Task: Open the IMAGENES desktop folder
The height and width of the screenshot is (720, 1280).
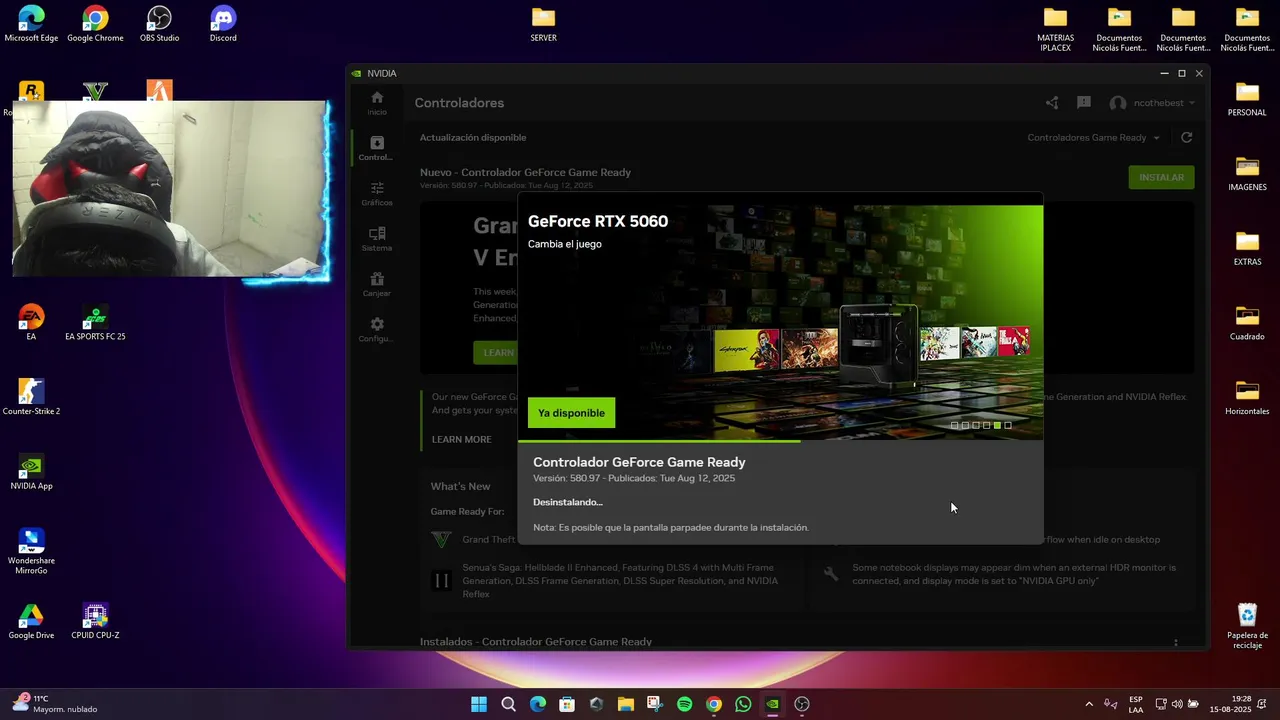Action: tap(1247, 173)
